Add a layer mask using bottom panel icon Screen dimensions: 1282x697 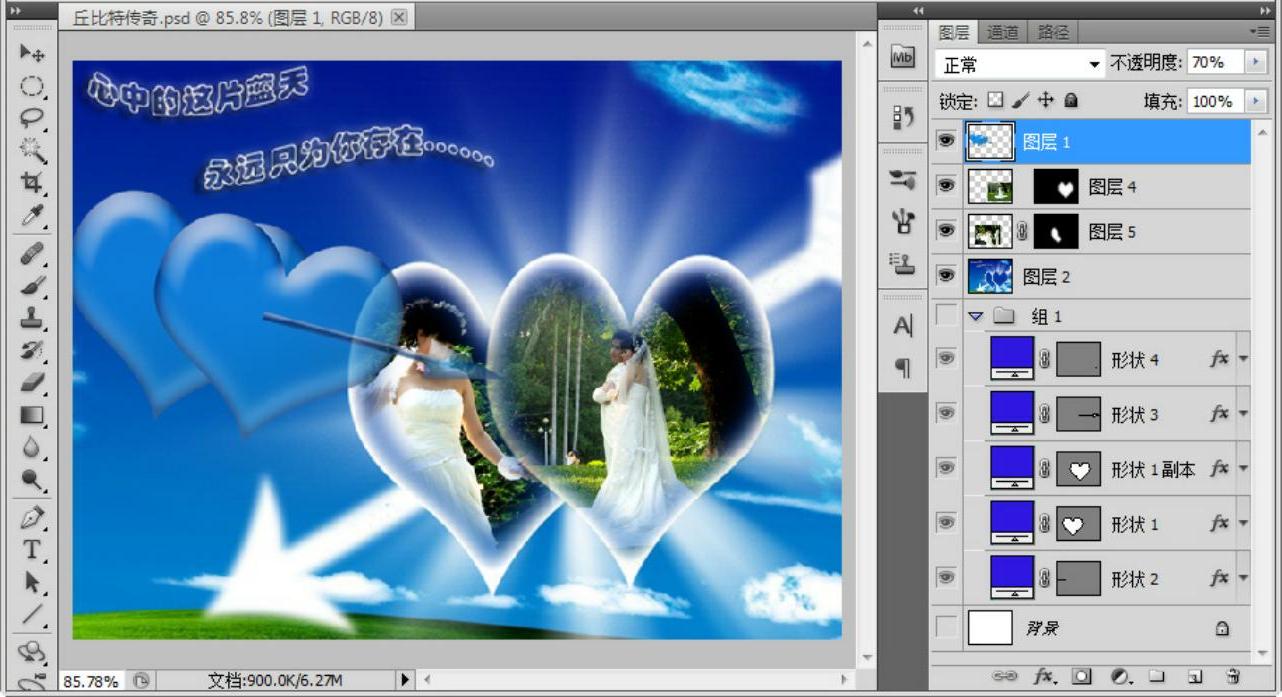point(1081,677)
